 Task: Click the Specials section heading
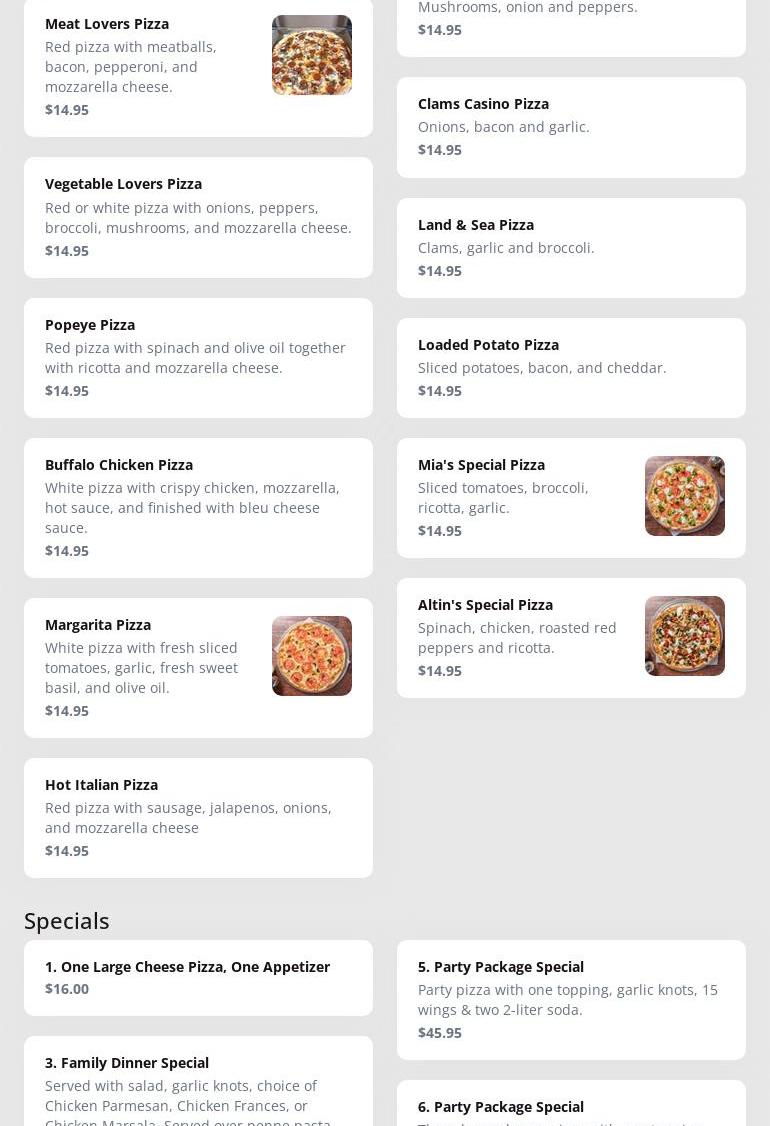[67, 920]
